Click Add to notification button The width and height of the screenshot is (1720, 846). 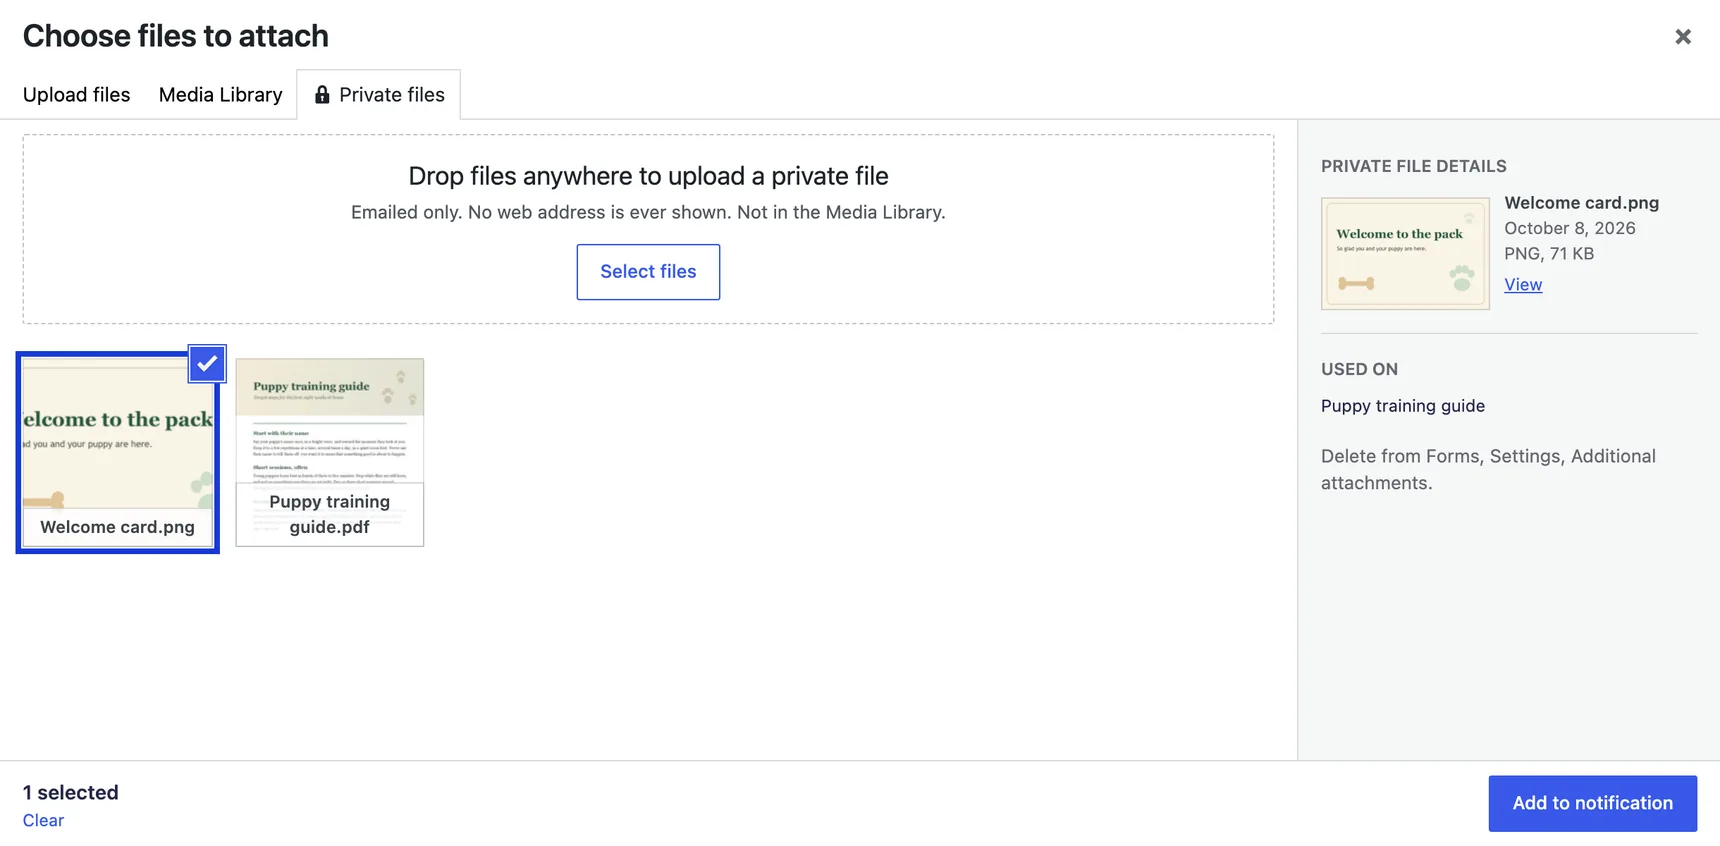coord(1592,803)
